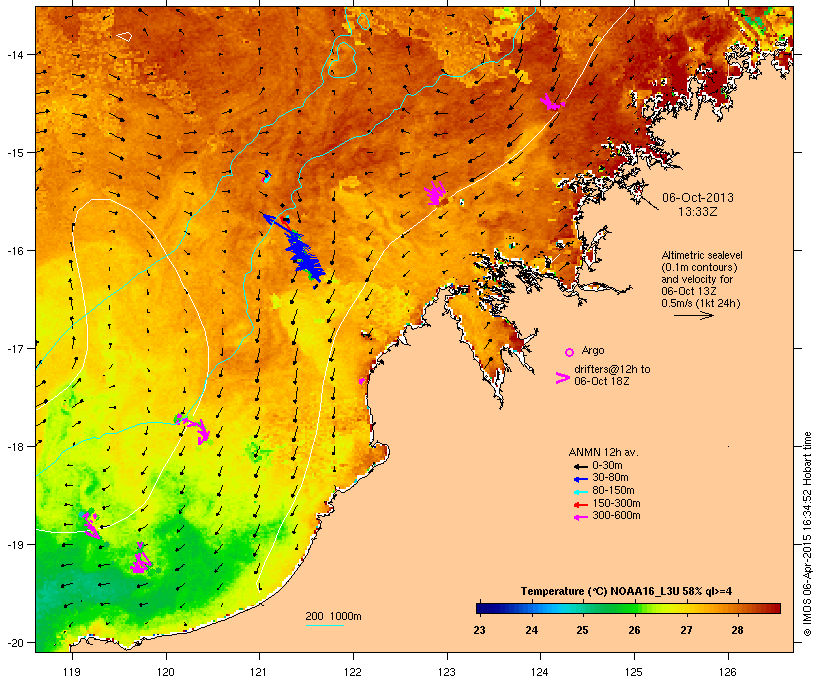Click the Altimetric sealevel description text
This screenshot has height=680, width=820.
coord(701,279)
